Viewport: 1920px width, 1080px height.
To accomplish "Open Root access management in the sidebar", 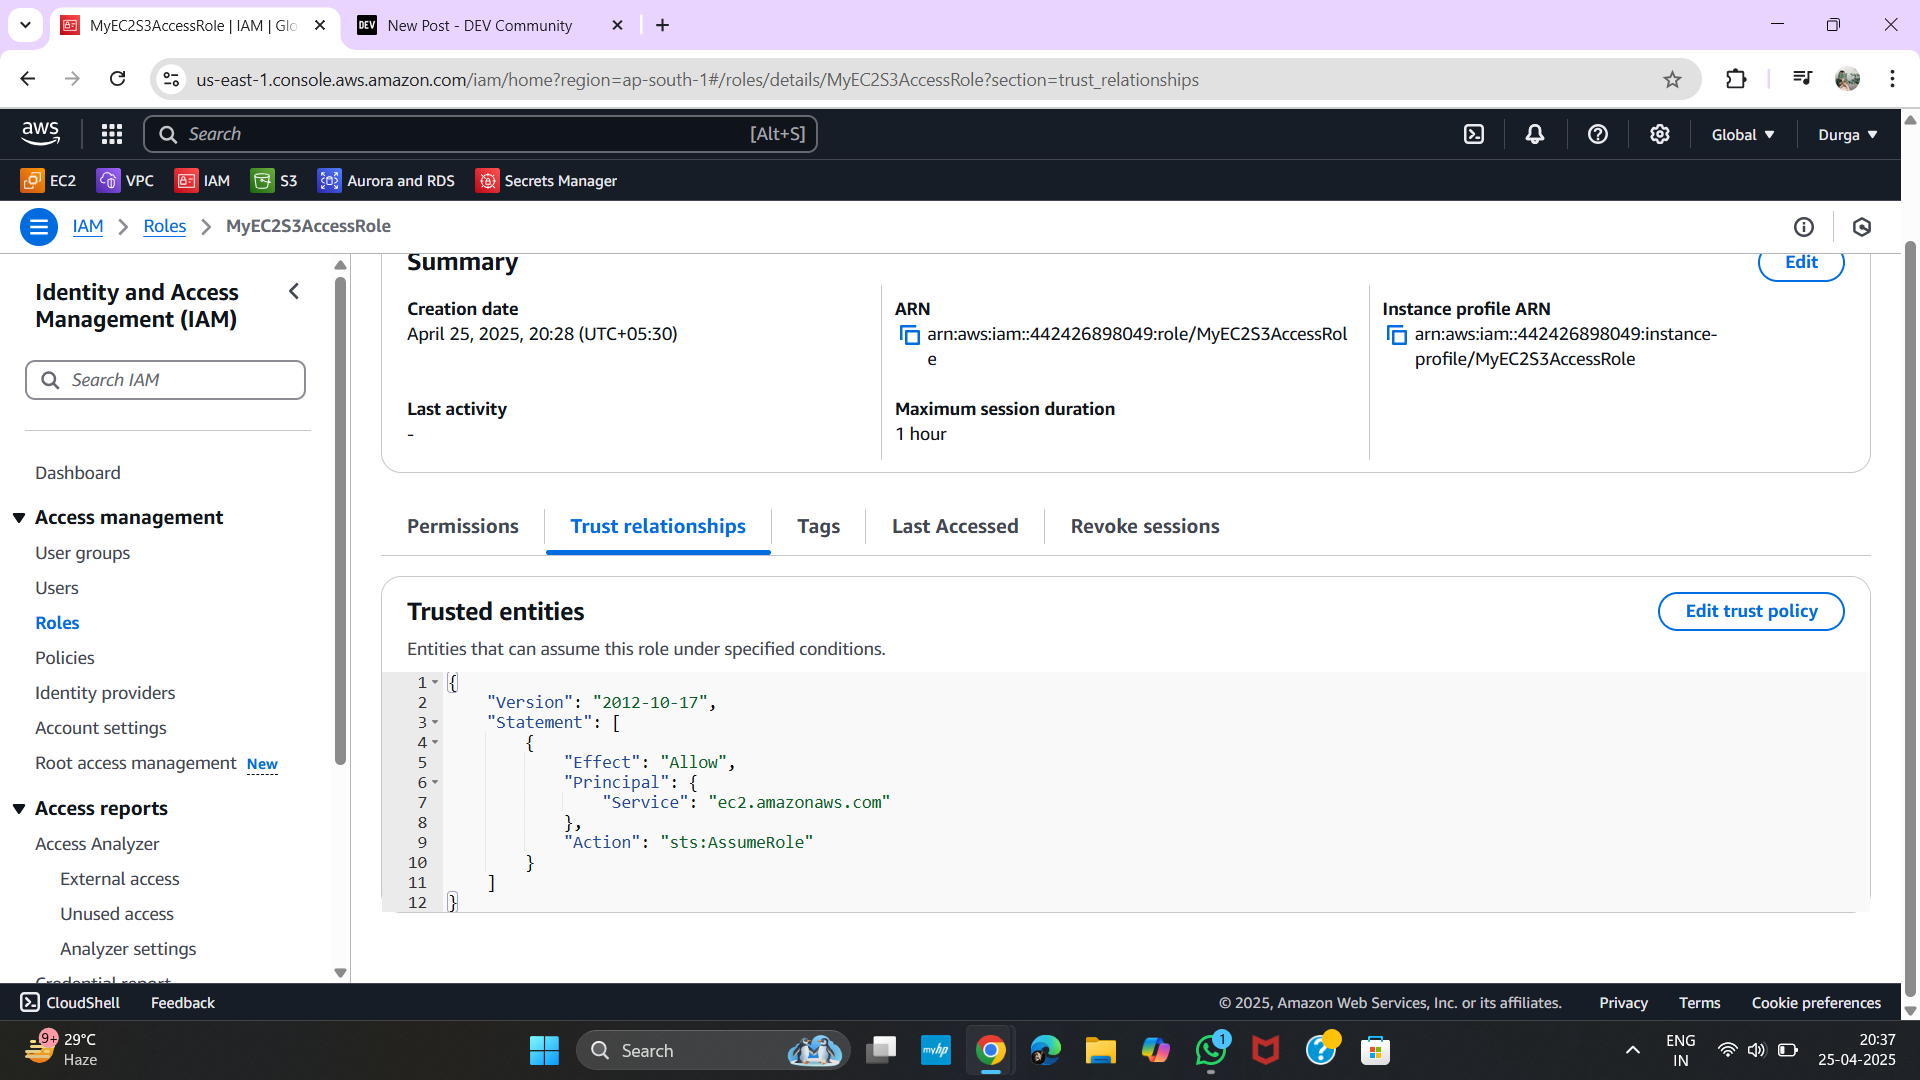I will (136, 763).
